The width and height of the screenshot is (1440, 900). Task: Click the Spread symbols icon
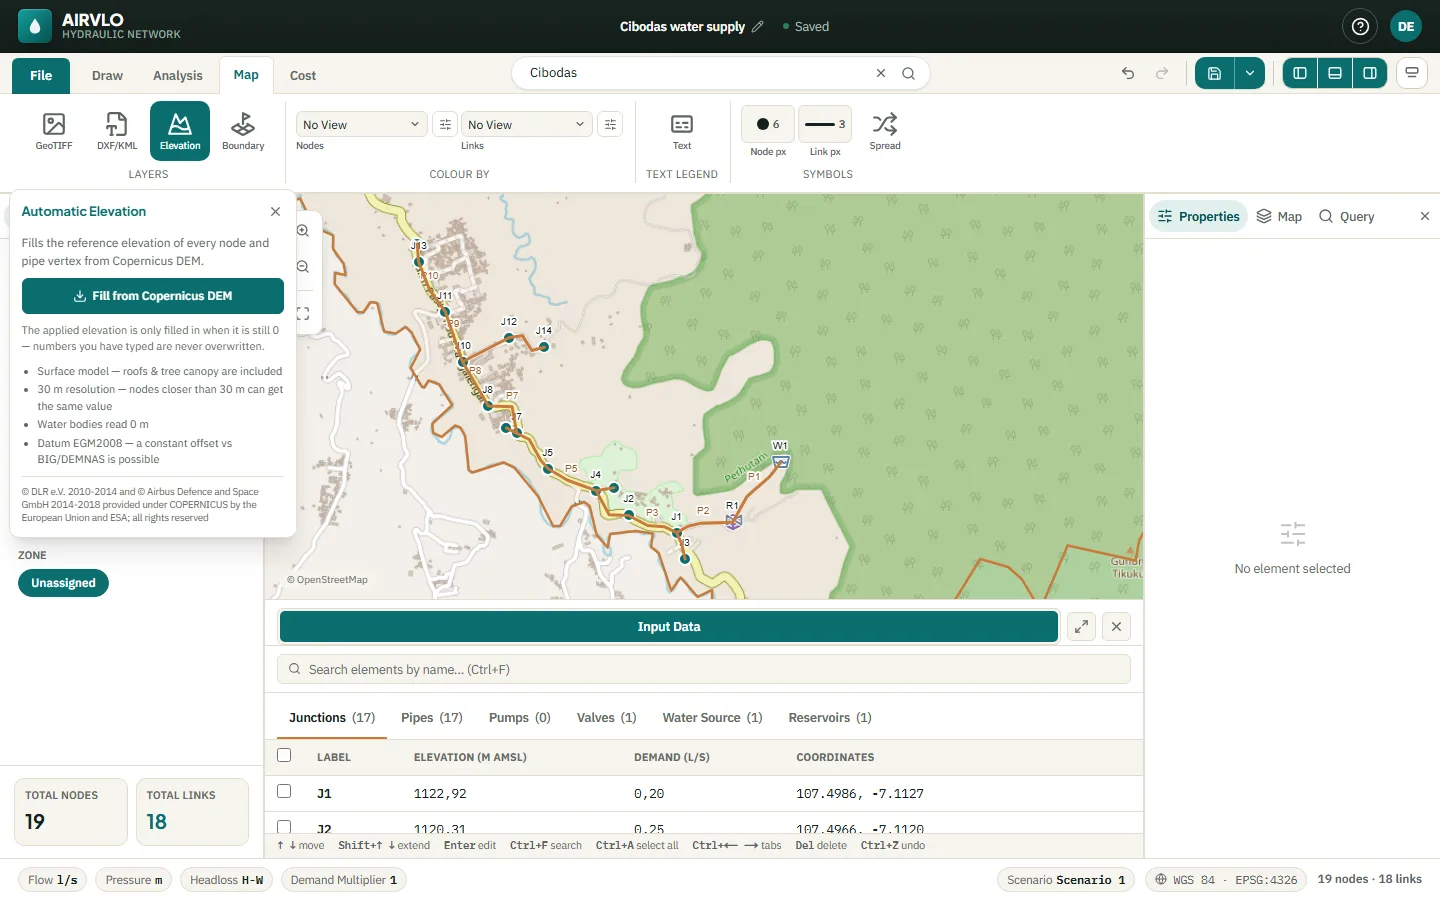tap(885, 131)
